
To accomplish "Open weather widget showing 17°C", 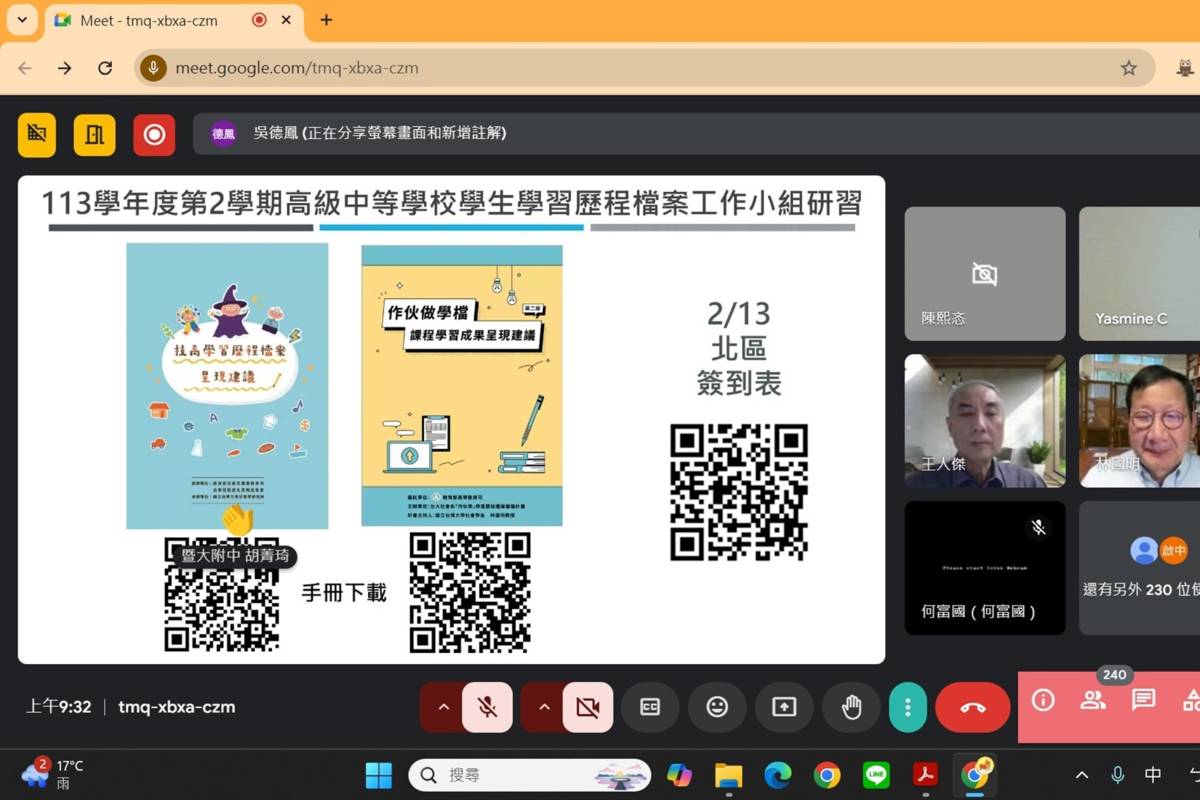I will pos(52,774).
